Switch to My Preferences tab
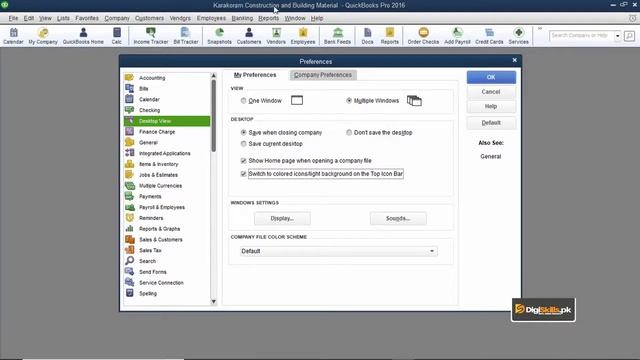640x360 pixels. tap(255, 75)
